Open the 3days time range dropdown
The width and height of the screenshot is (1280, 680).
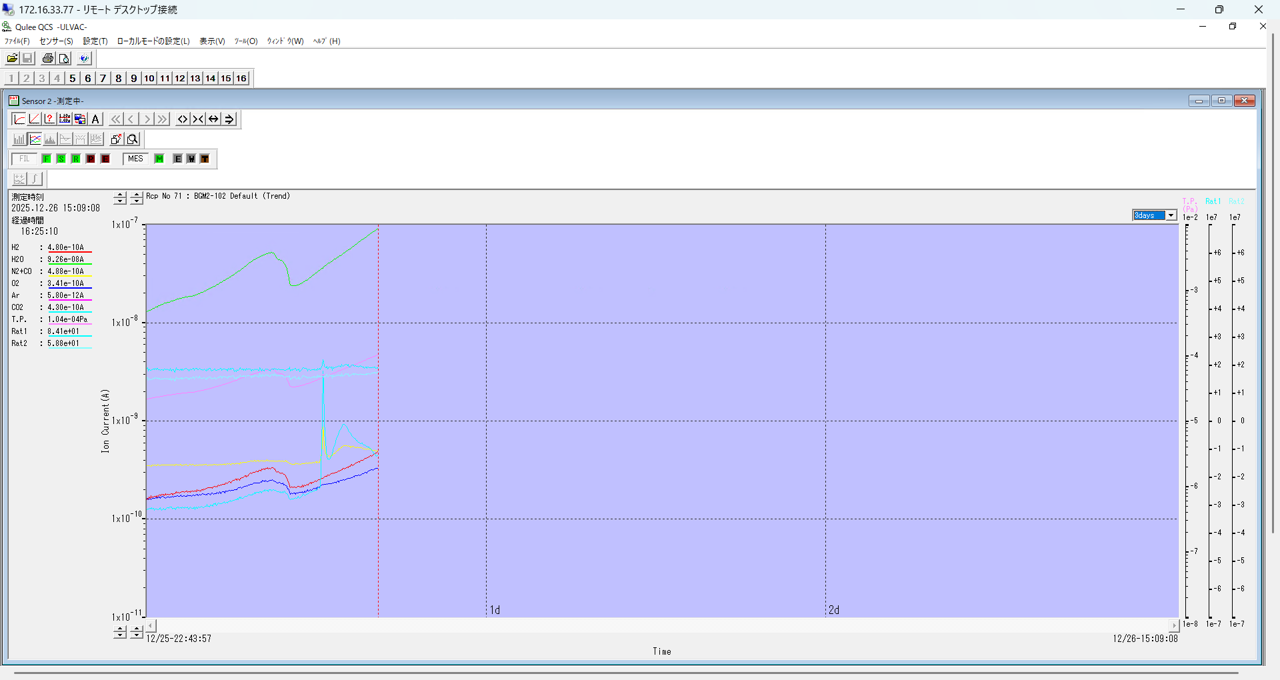[1171, 215]
